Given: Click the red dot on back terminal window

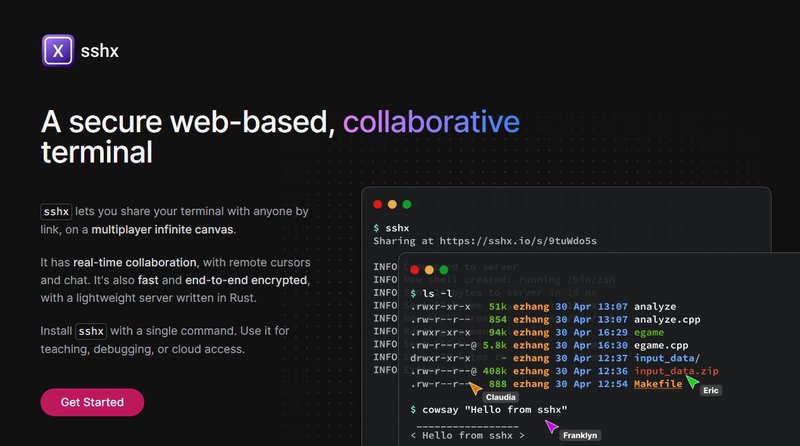Looking at the screenshot, I should click(x=378, y=204).
